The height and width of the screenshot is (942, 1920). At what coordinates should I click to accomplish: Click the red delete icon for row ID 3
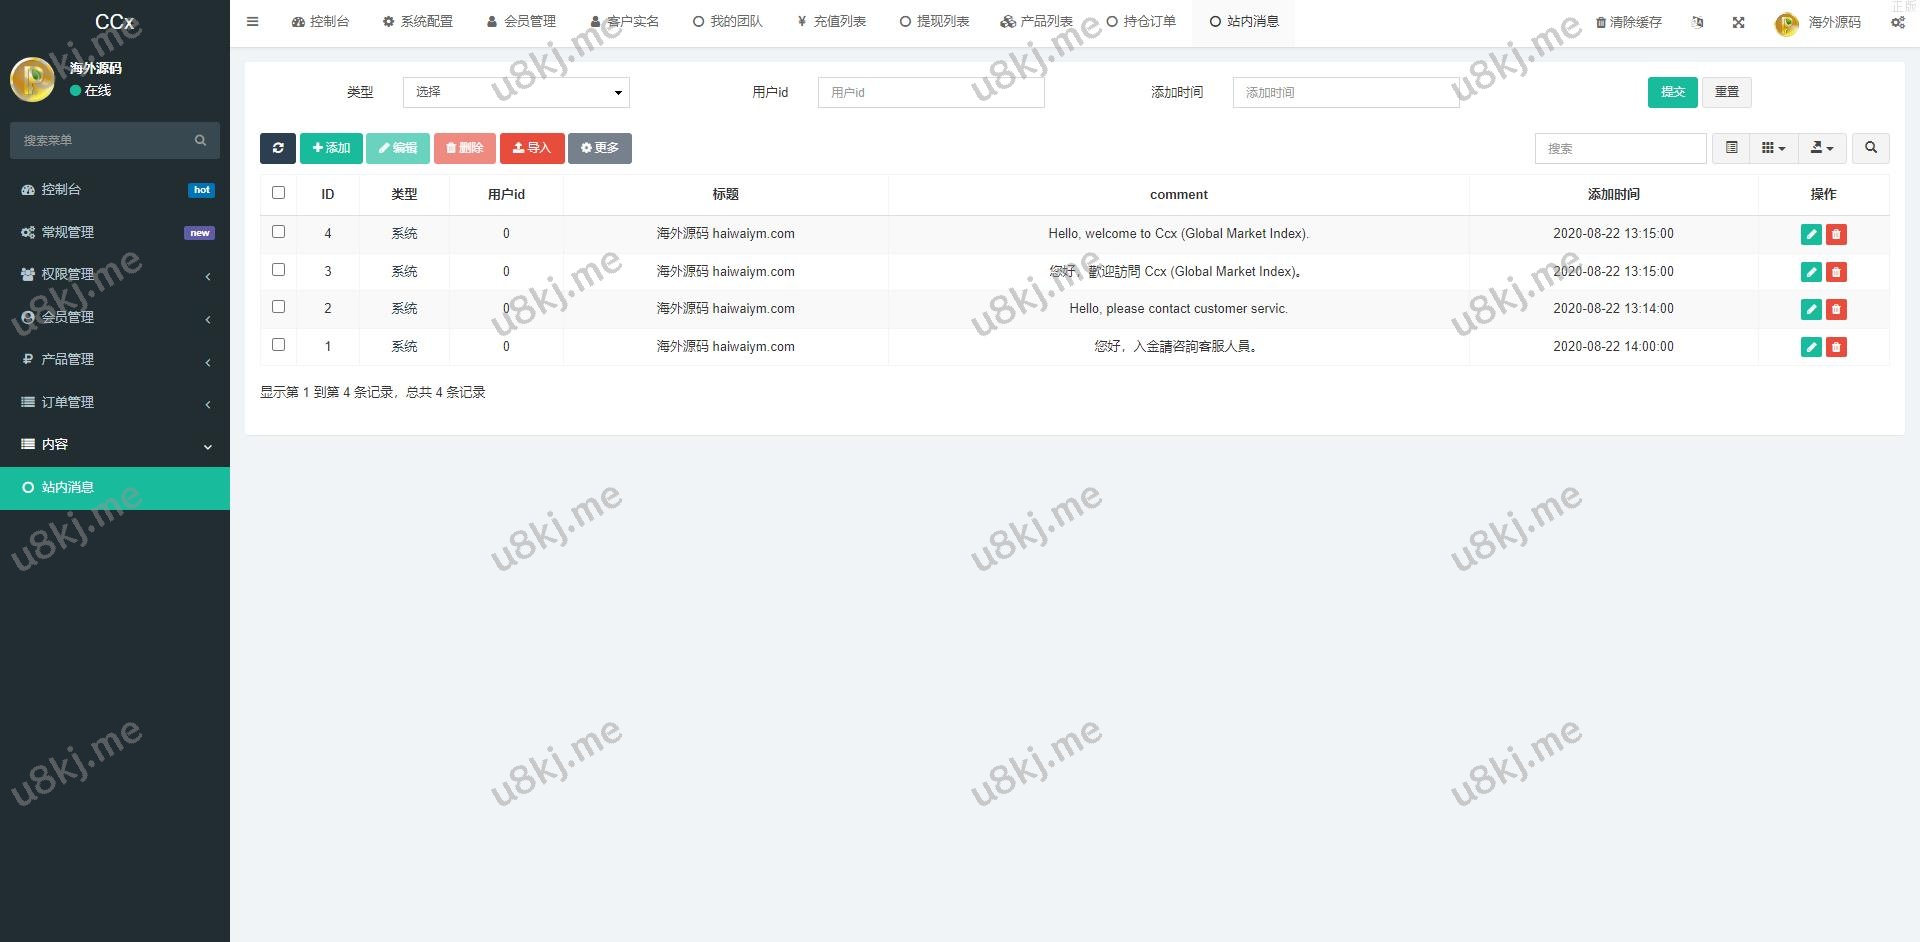point(1836,272)
